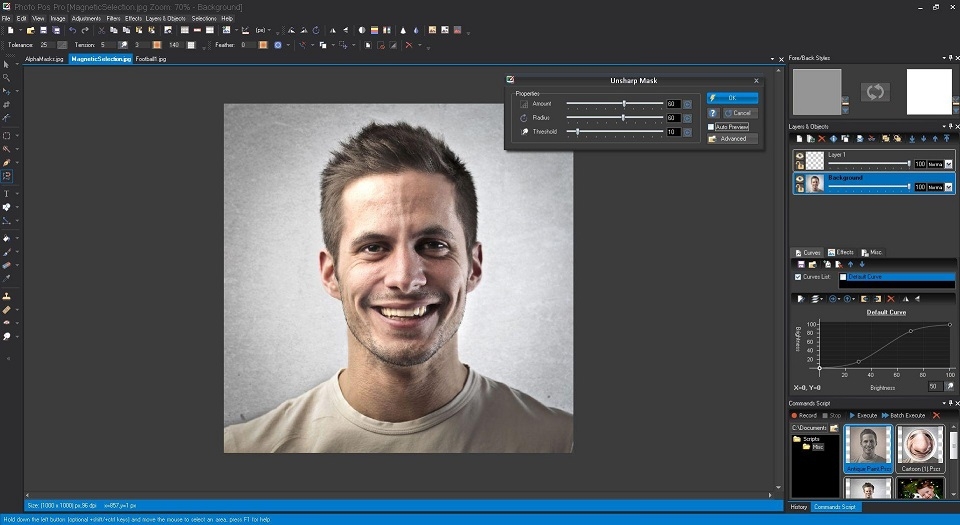The height and width of the screenshot is (525, 960).
Task: Click the Undo arrow in the toolbar
Action: tap(72, 30)
